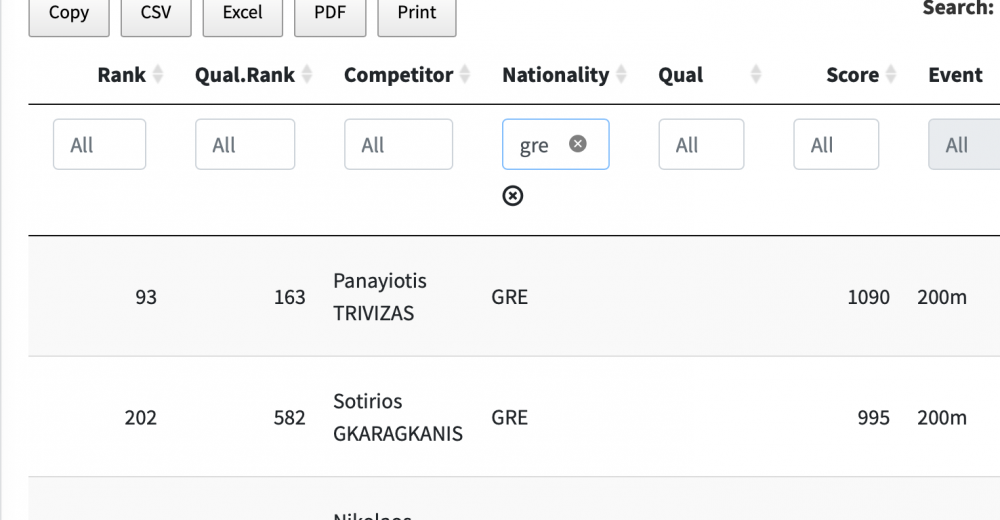Click the circled X reset icon below Nationality filter

coord(512,196)
